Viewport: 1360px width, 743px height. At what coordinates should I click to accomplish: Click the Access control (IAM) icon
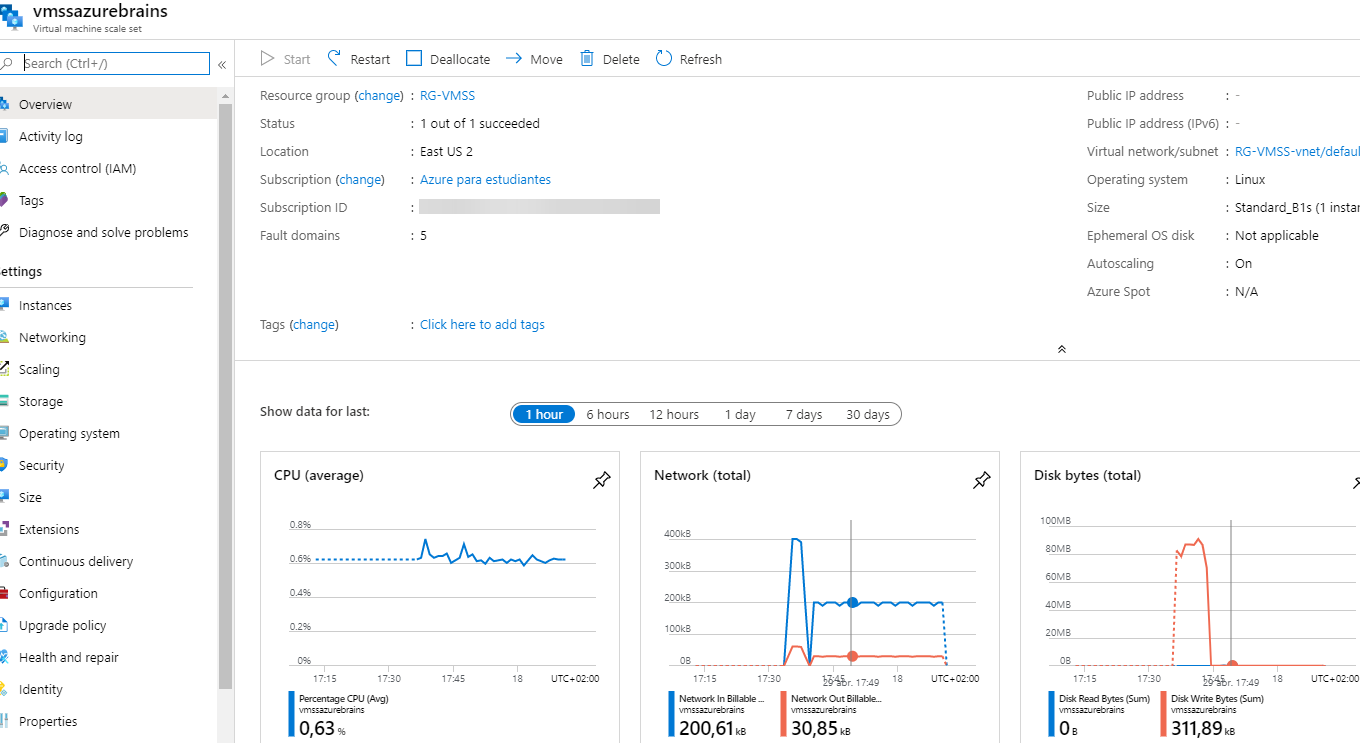pos(4,168)
